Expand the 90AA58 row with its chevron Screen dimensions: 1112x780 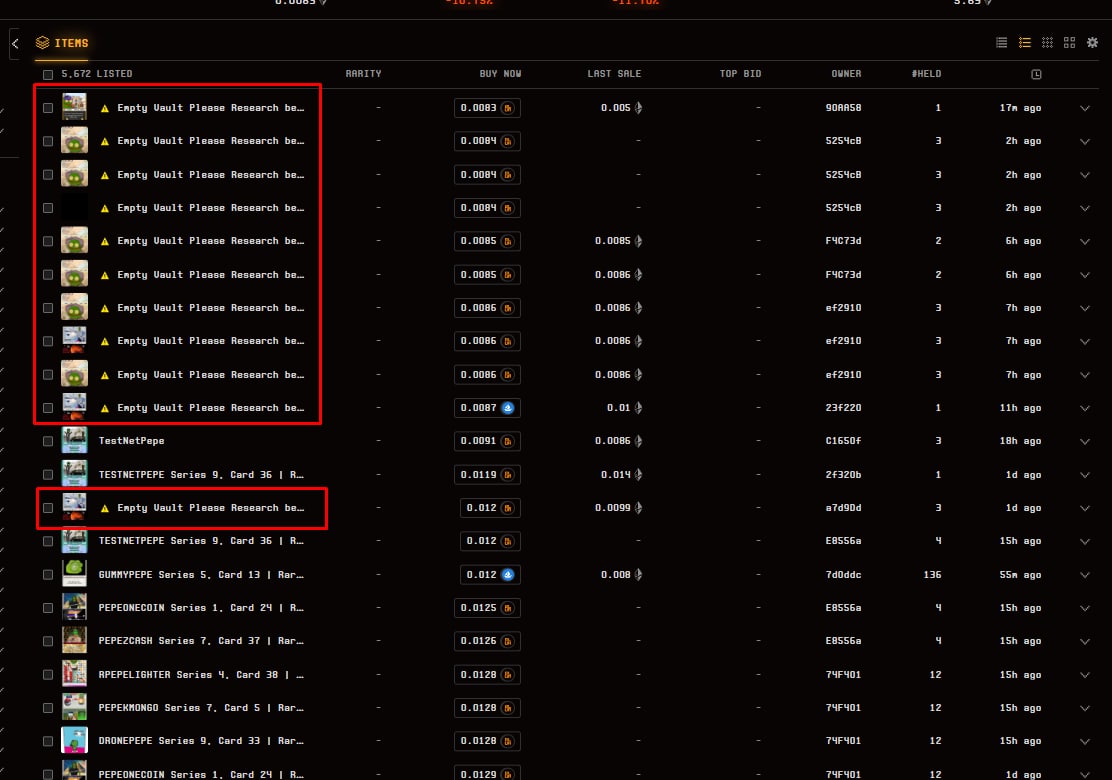tap(1084, 108)
